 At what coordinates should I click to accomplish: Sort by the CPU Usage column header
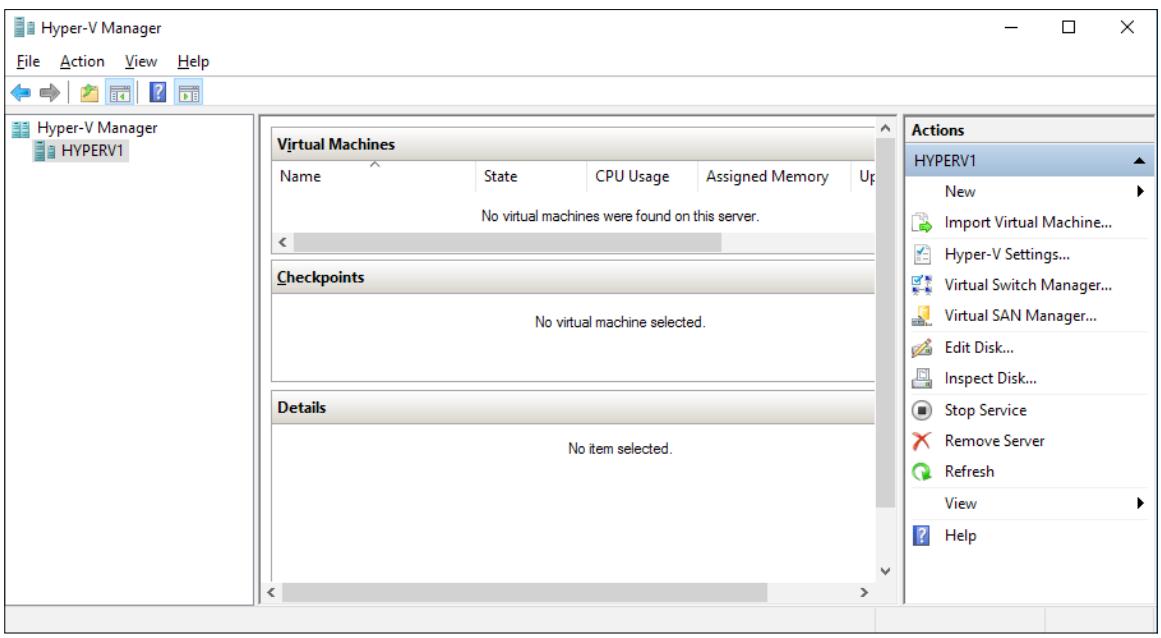[x=642, y=177]
